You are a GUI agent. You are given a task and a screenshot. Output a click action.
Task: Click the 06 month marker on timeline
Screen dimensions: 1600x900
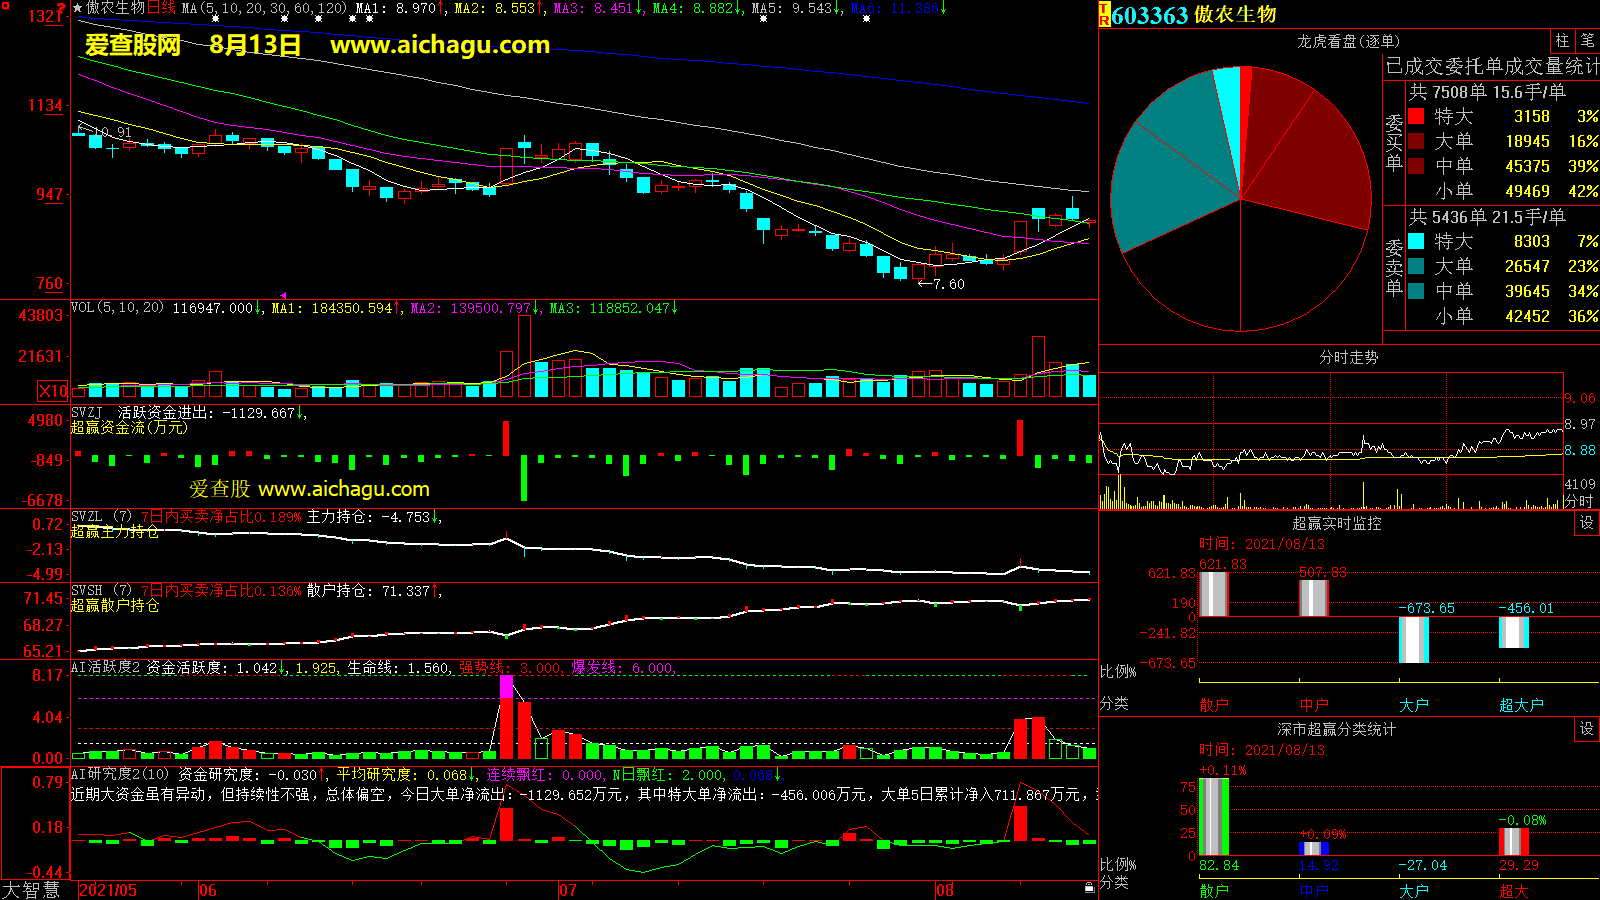pyautogui.click(x=208, y=890)
